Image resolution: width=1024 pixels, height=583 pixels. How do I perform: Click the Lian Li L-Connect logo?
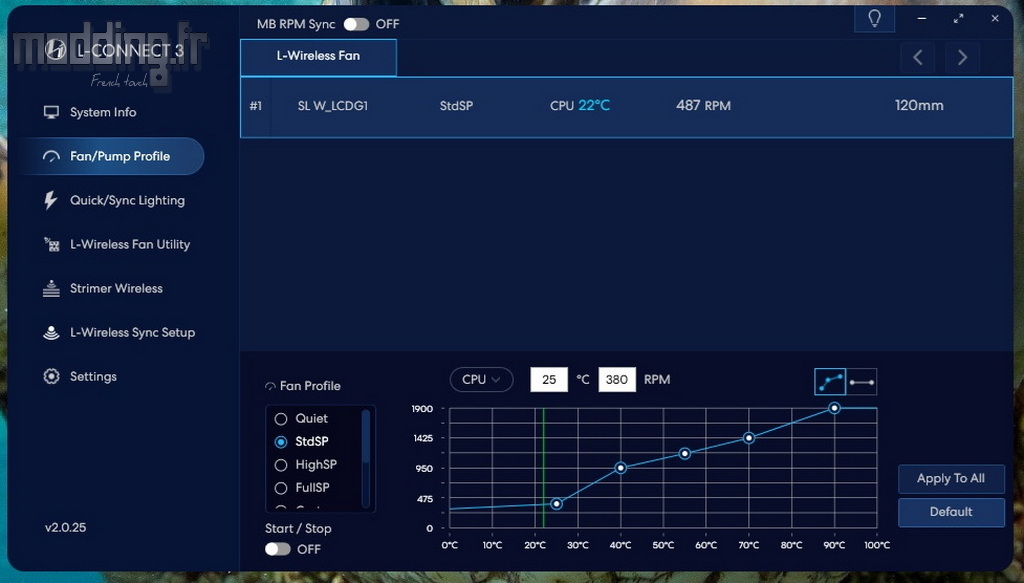[56, 50]
